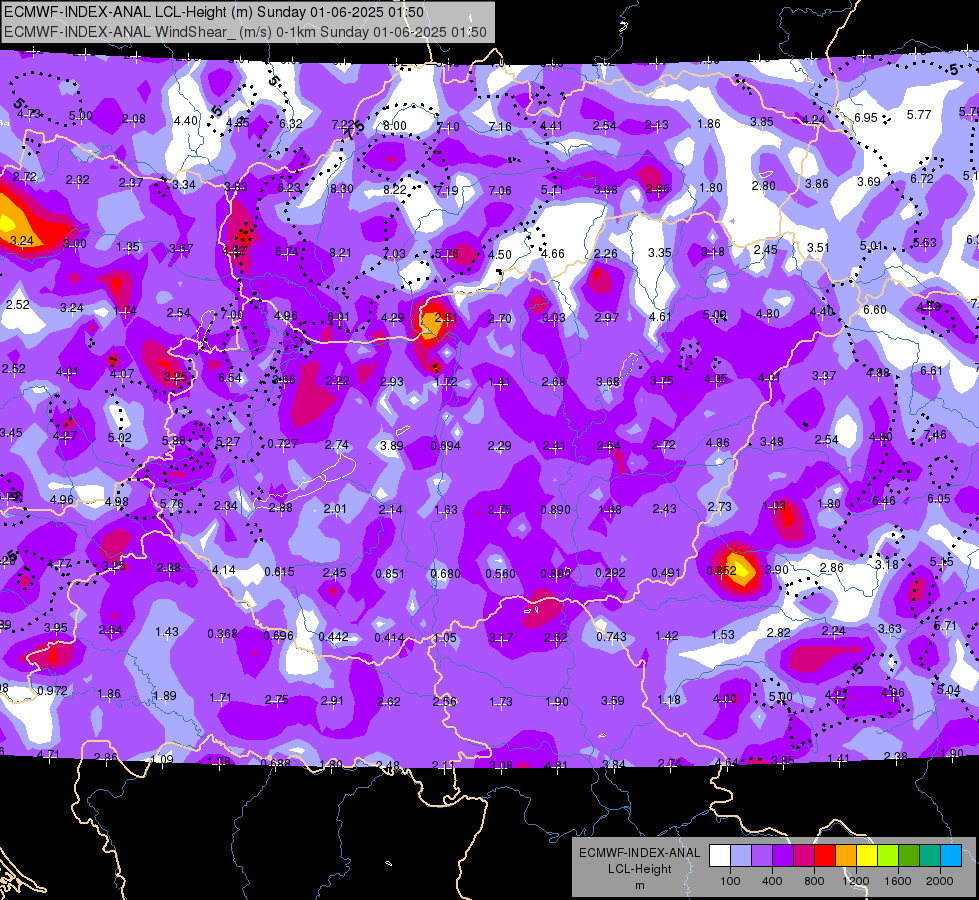Image resolution: width=979 pixels, height=900 pixels.
Task: Click the wind shear value 0.743
Action: click(x=611, y=636)
